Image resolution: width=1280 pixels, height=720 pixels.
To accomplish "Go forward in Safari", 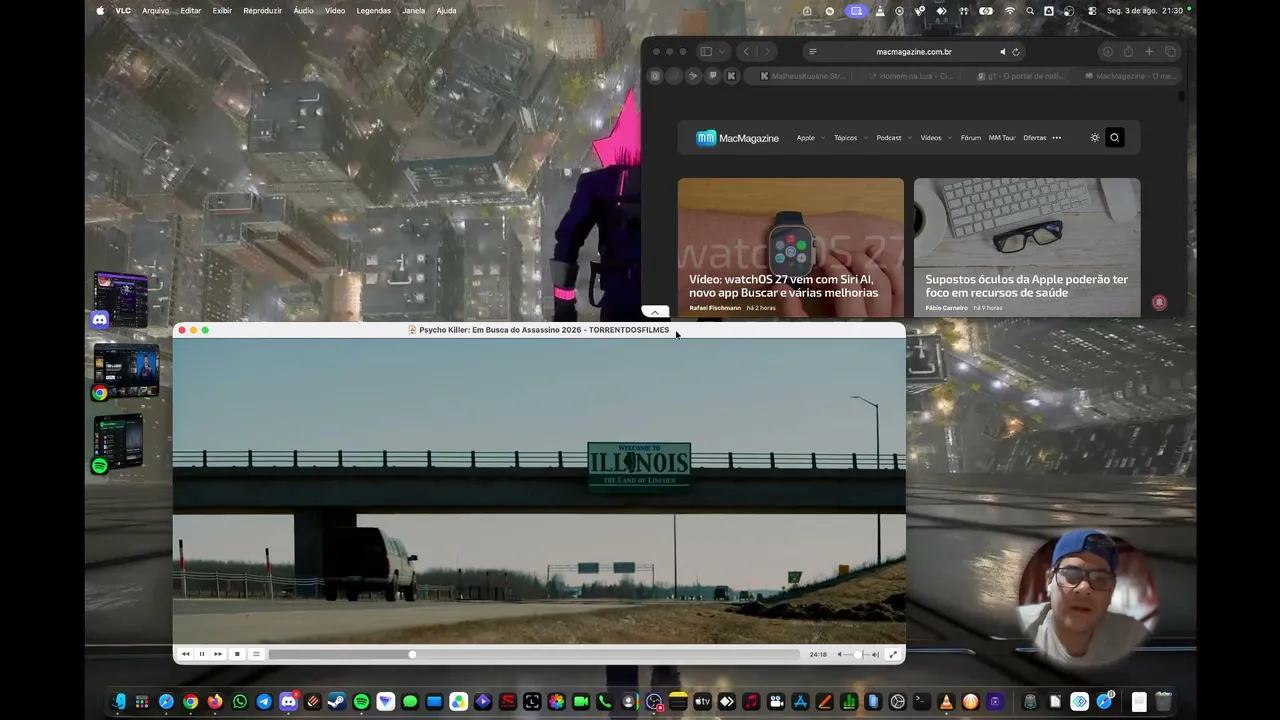I will pyautogui.click(x=767, y=52).
